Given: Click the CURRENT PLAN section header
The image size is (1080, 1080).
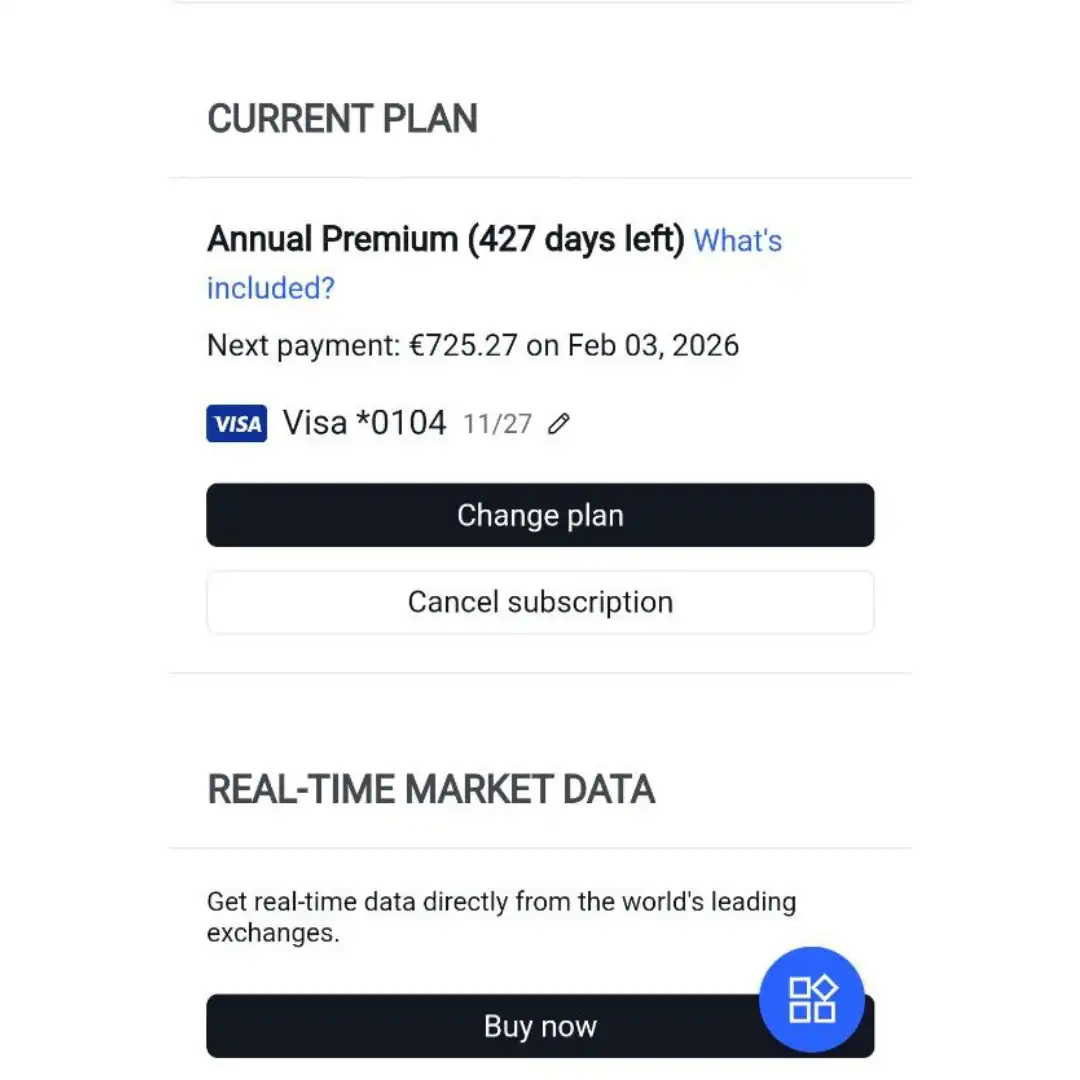Looking at the screenshot, I should tap(342, 119).
